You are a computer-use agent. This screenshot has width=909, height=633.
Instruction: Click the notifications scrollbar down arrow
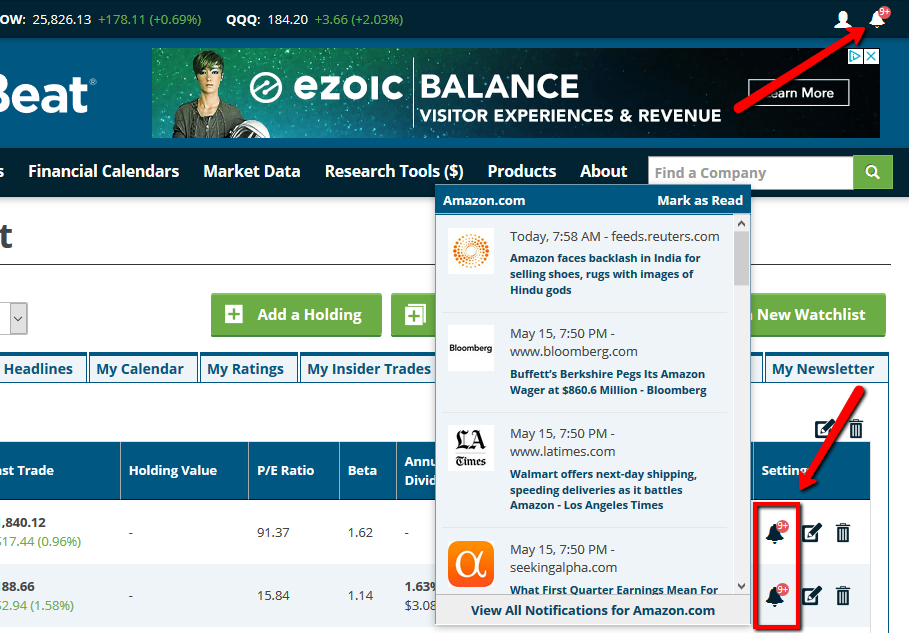[741, 586]
